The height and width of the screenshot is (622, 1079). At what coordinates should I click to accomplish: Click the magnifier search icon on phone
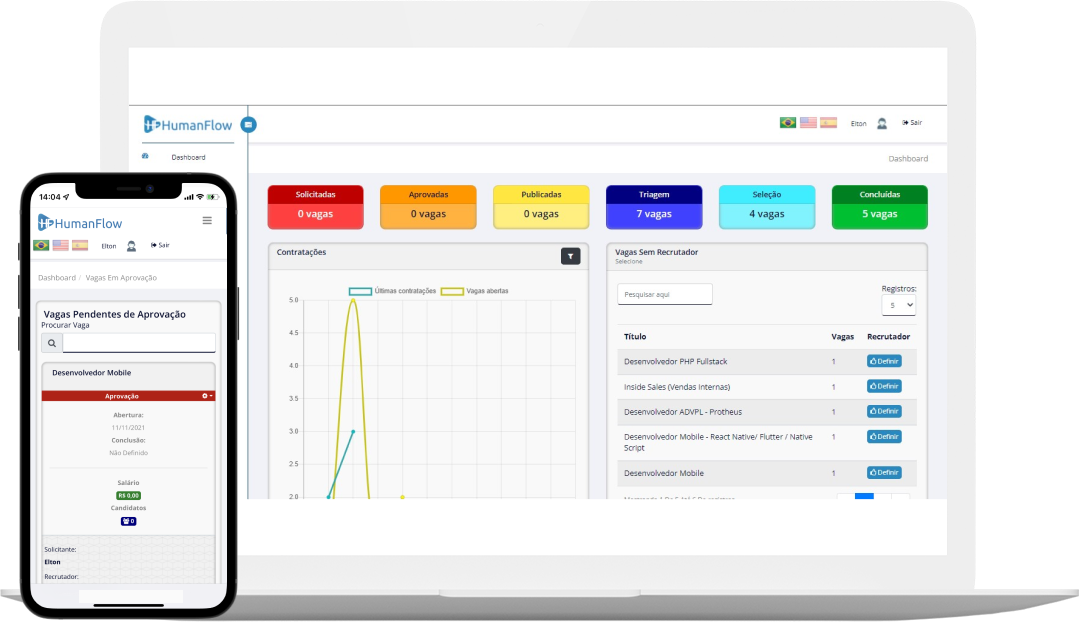pos(52,343)
